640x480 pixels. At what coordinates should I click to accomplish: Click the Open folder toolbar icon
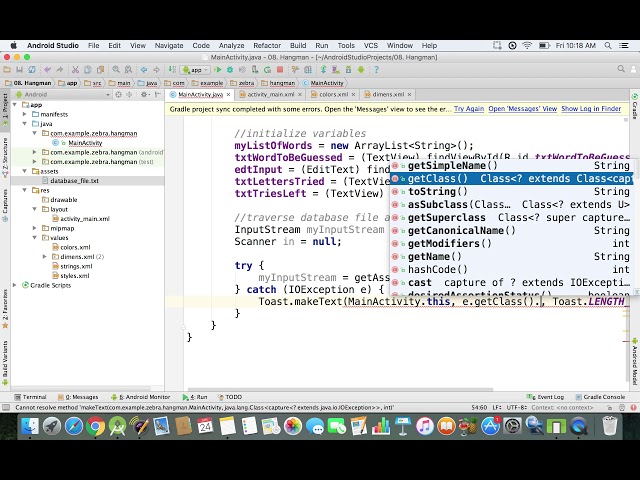tap(7, 70)
